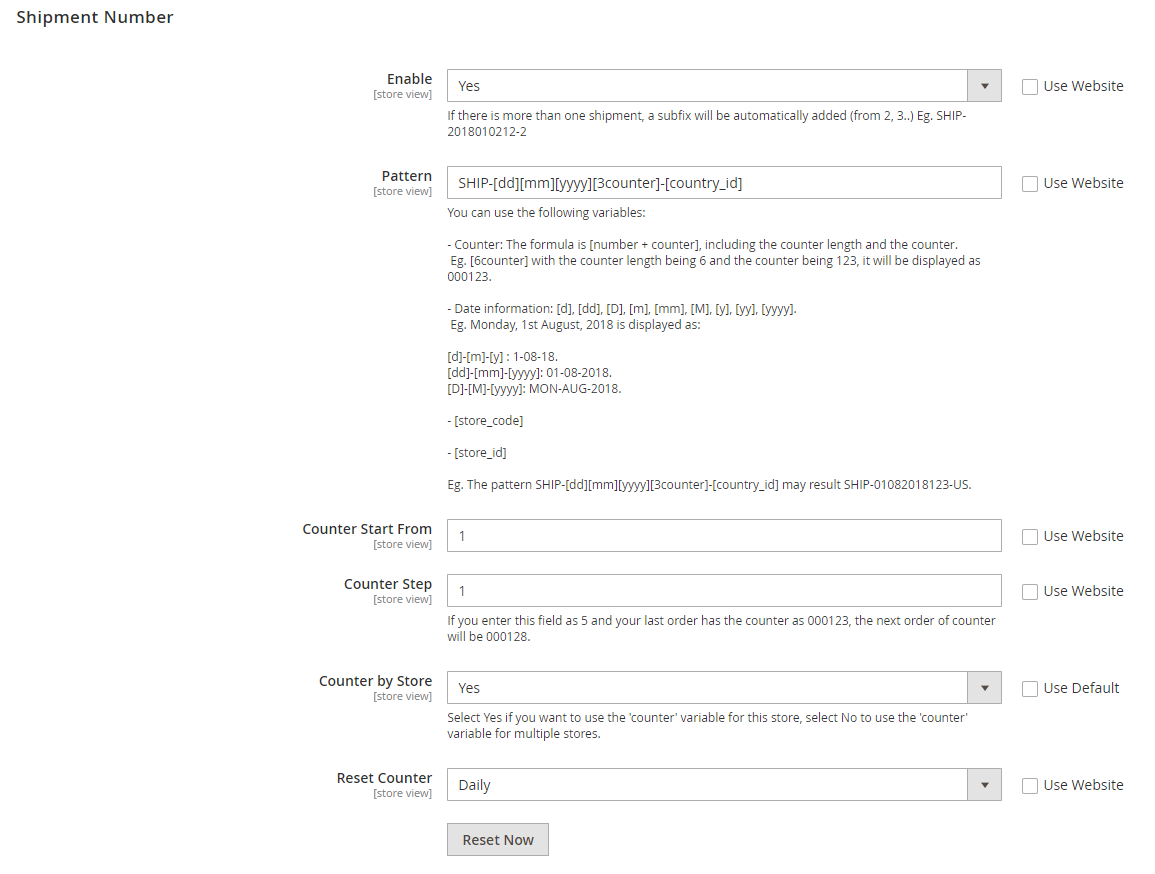Viewport: 1155px width, 874px height.
Task: Enable Use Website for Counter Start From
Action: pyautogui.click(x=1030, y=537)
